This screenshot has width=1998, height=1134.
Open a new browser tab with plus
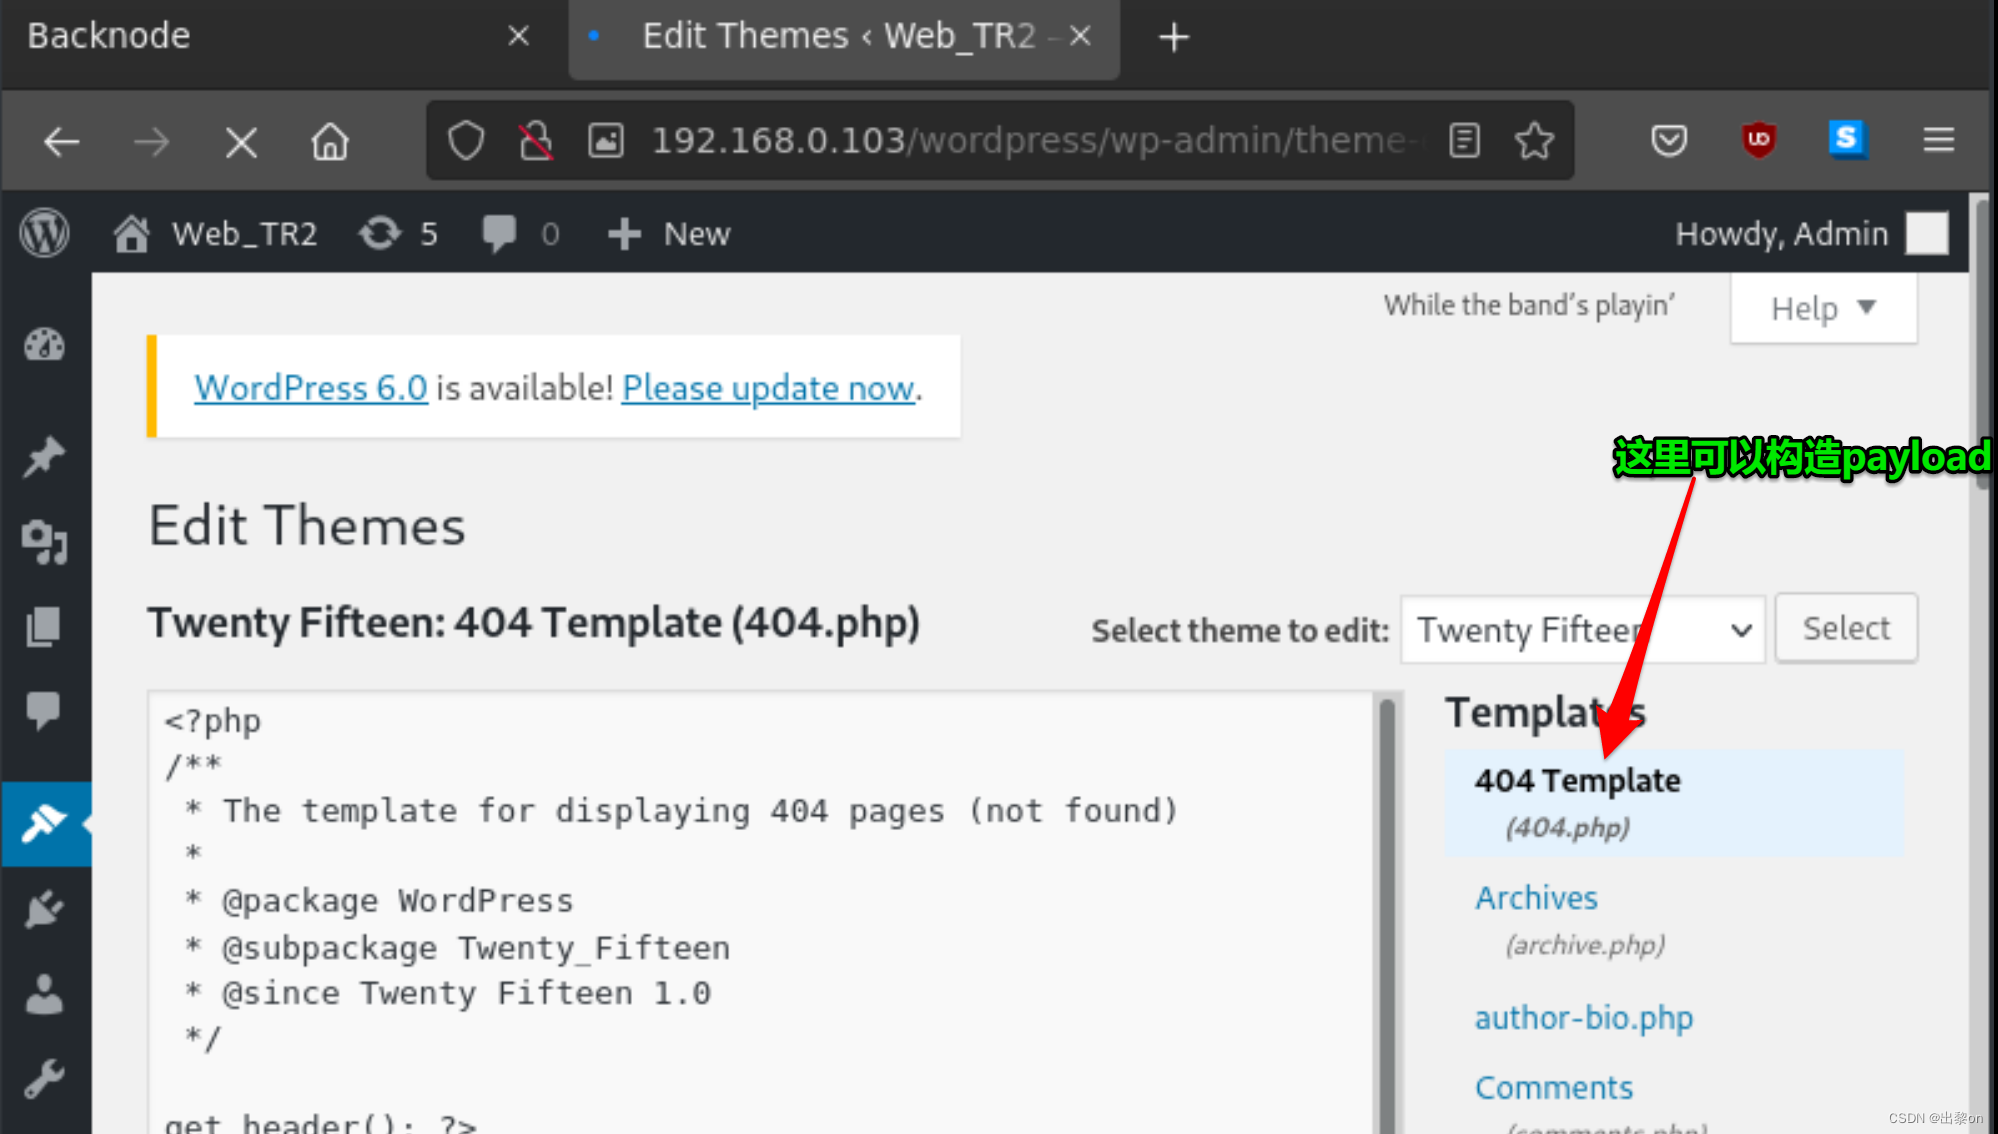tap(1174, 37)
